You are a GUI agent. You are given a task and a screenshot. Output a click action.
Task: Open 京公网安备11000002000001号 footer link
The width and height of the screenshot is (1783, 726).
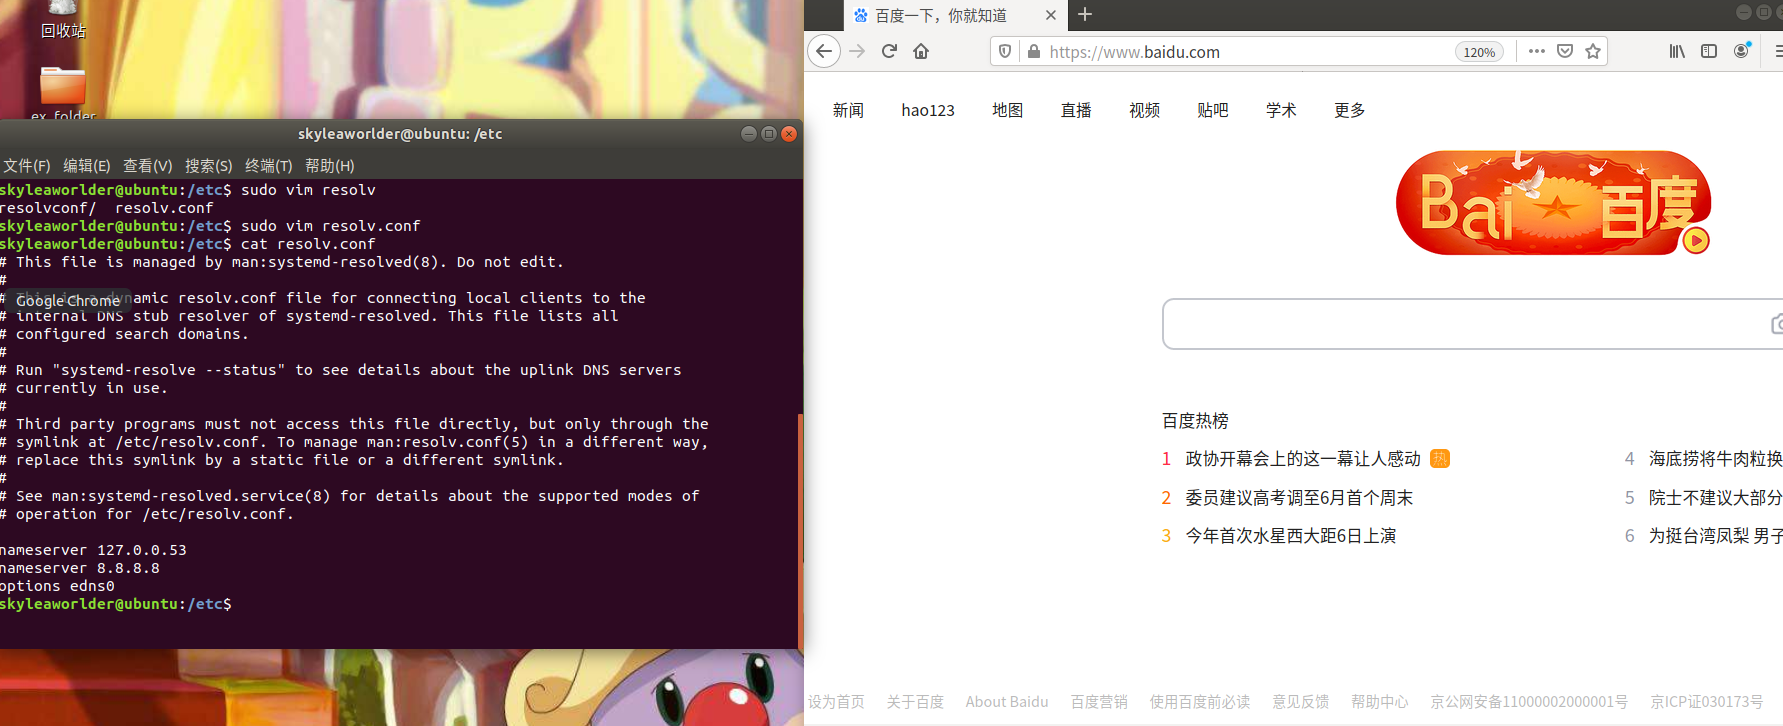[1529, 702]
